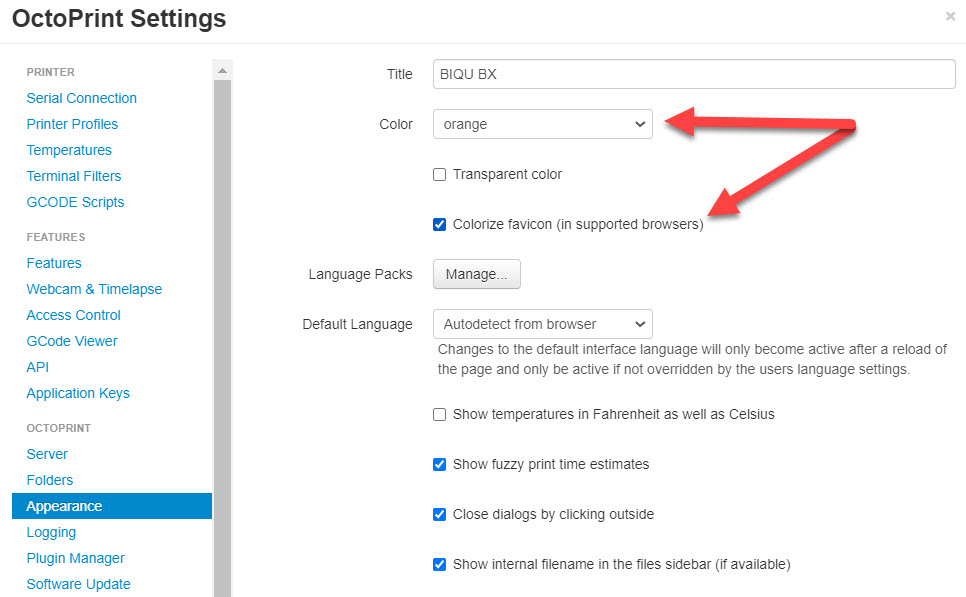Navigate to GCODE Scripts settings
This screenshot has width=966, height=597.
tap(75, 202)
